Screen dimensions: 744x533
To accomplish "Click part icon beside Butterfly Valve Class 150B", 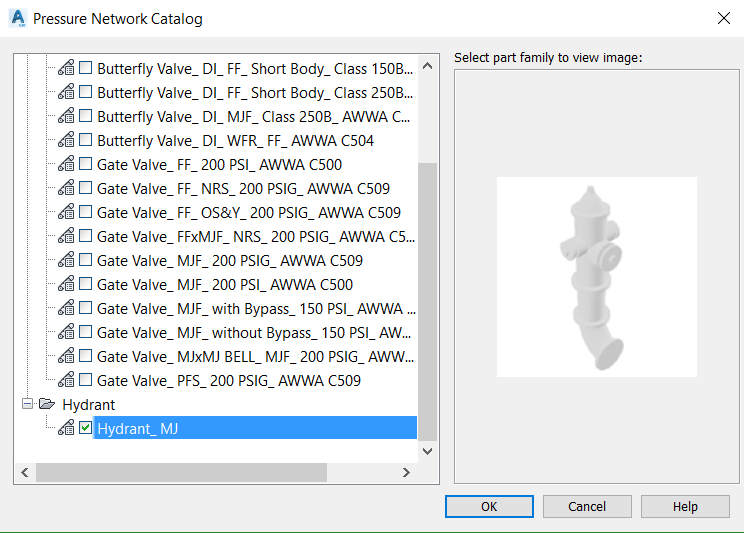I will (x=66, y=68).
